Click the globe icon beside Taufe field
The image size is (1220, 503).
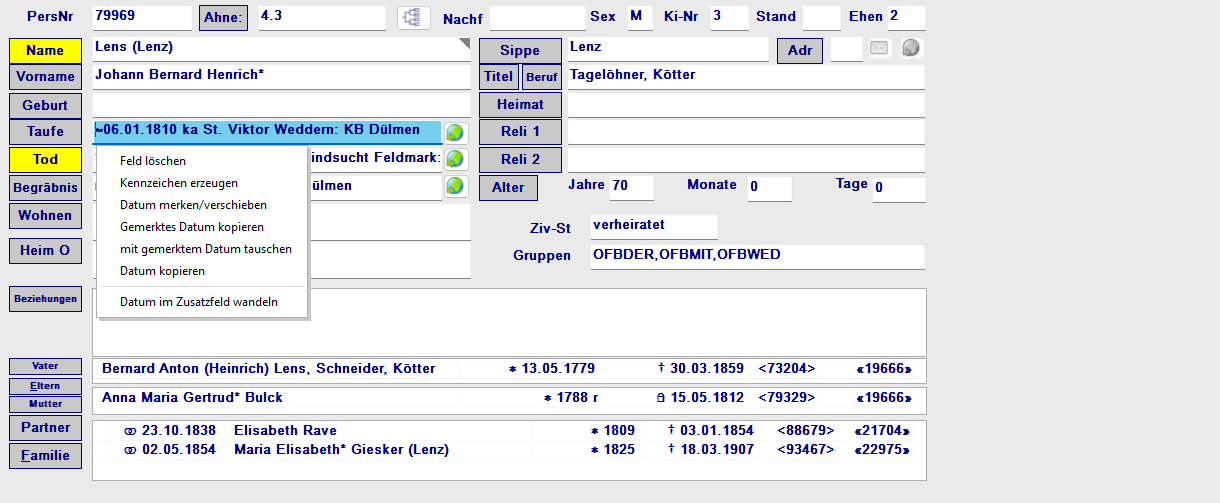455,132
